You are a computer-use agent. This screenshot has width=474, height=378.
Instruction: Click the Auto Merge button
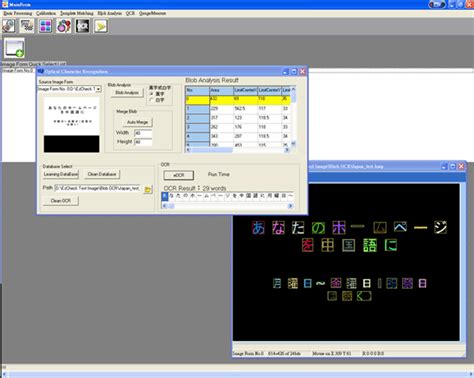coord(137,122)
